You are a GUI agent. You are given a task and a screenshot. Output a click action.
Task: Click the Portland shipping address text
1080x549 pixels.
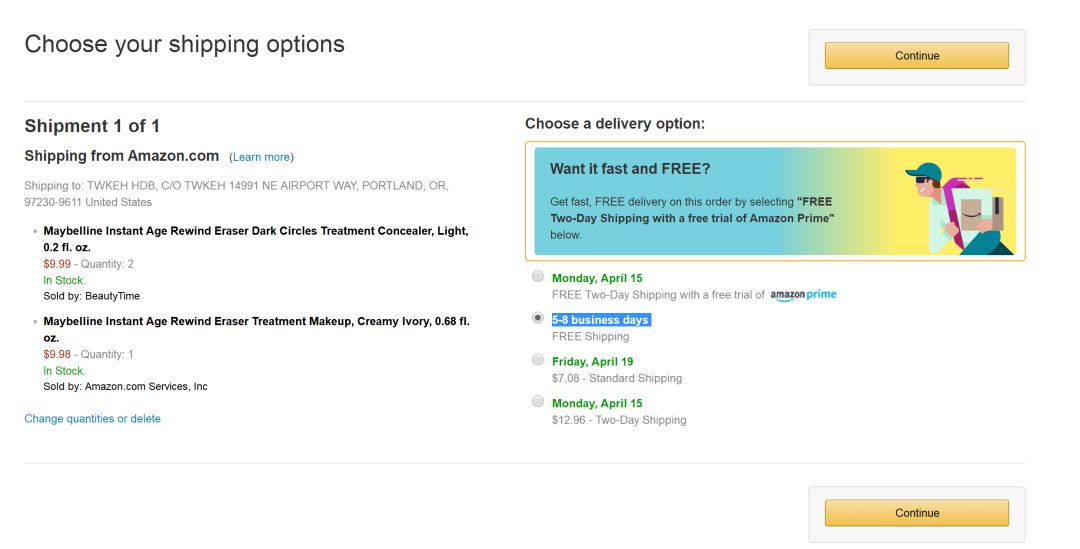point(236,193)
